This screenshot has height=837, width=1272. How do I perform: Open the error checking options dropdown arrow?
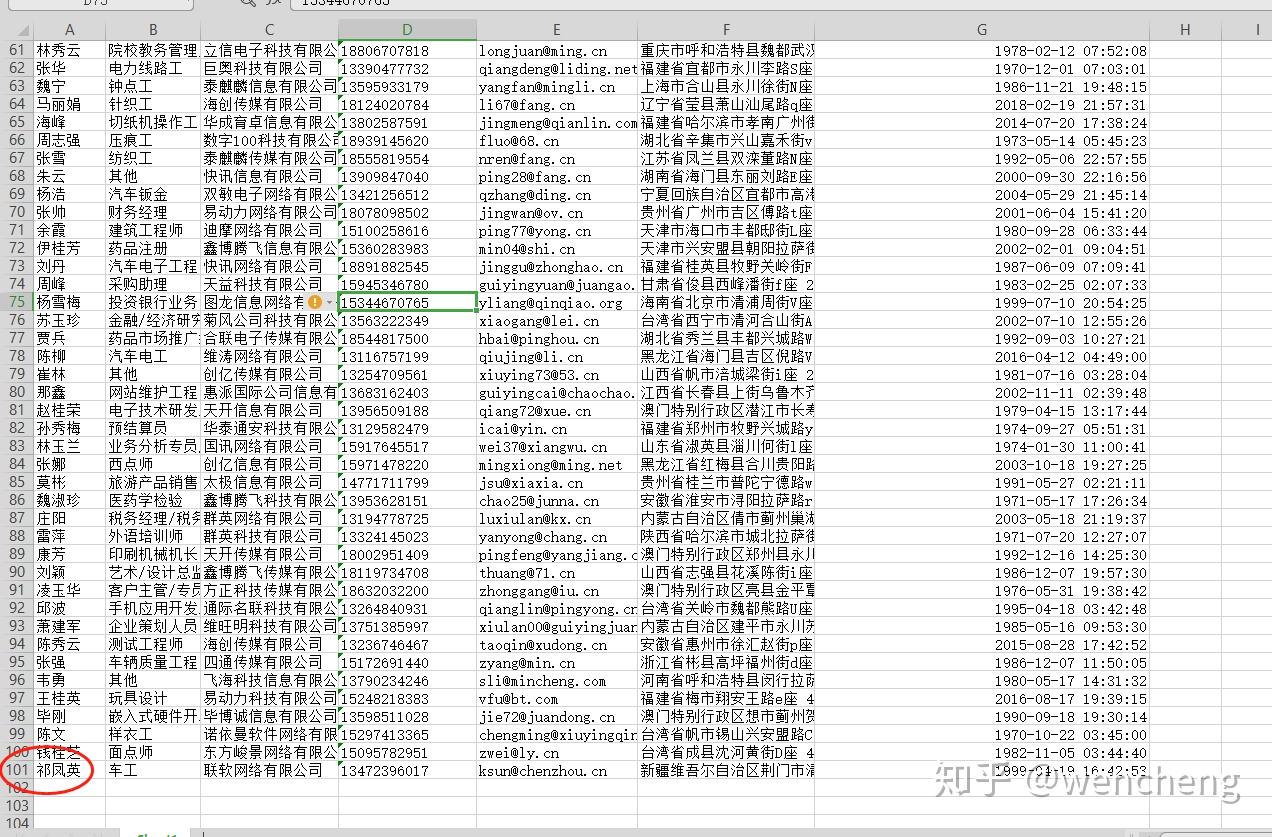pos(331,301)
